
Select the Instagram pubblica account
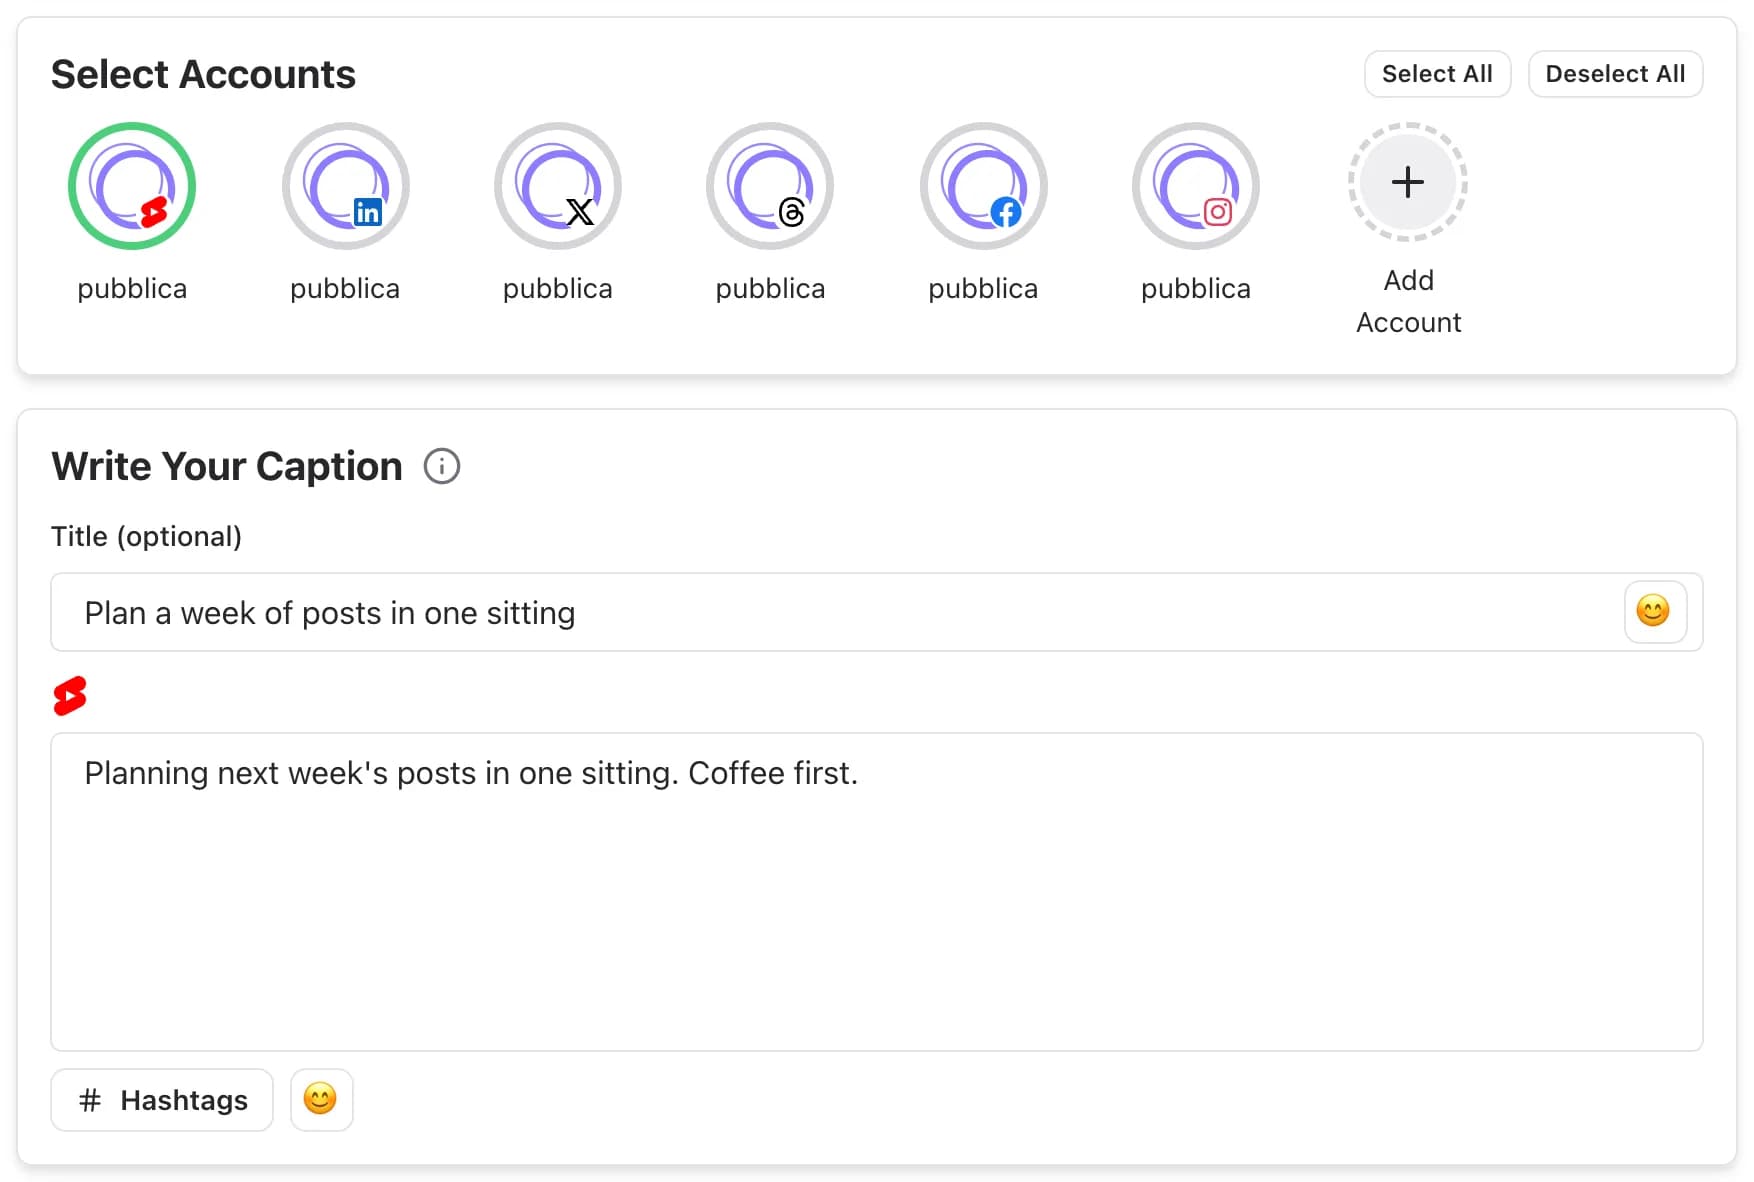tap(1196, 186)
